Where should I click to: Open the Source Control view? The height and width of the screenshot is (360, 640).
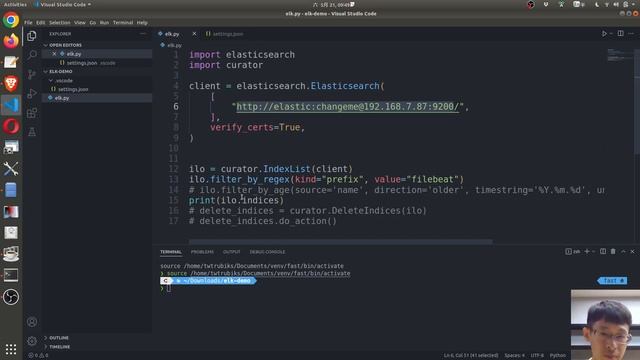tap(32, 74)
